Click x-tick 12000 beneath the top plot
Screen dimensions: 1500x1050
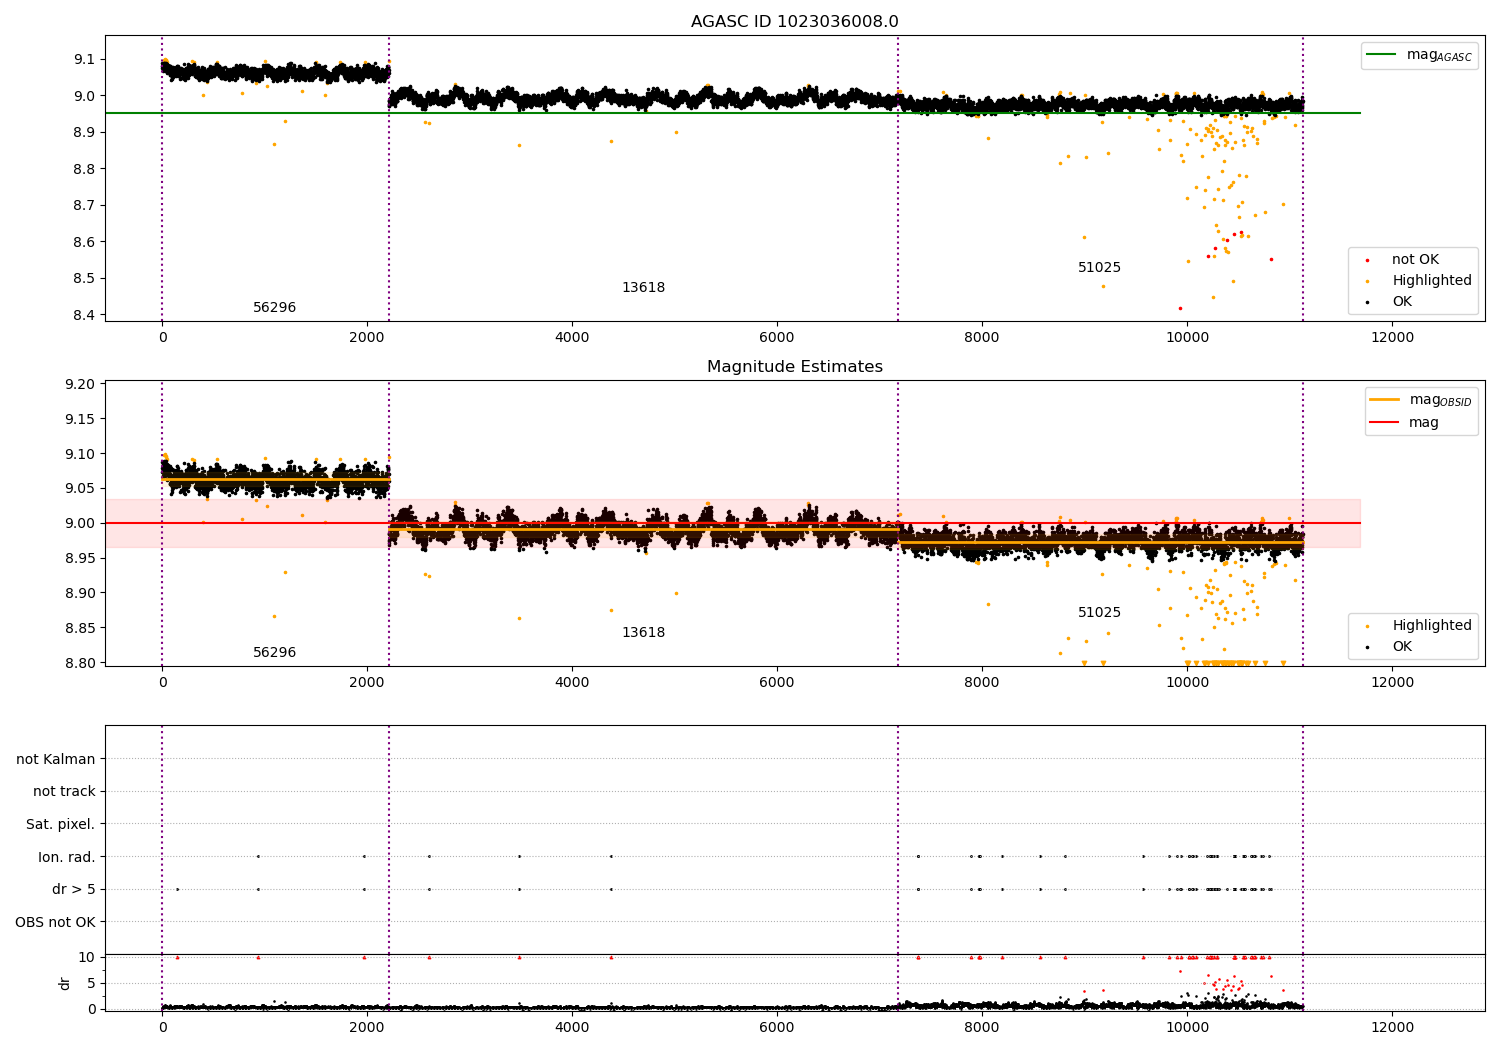tap(1392, 338)
